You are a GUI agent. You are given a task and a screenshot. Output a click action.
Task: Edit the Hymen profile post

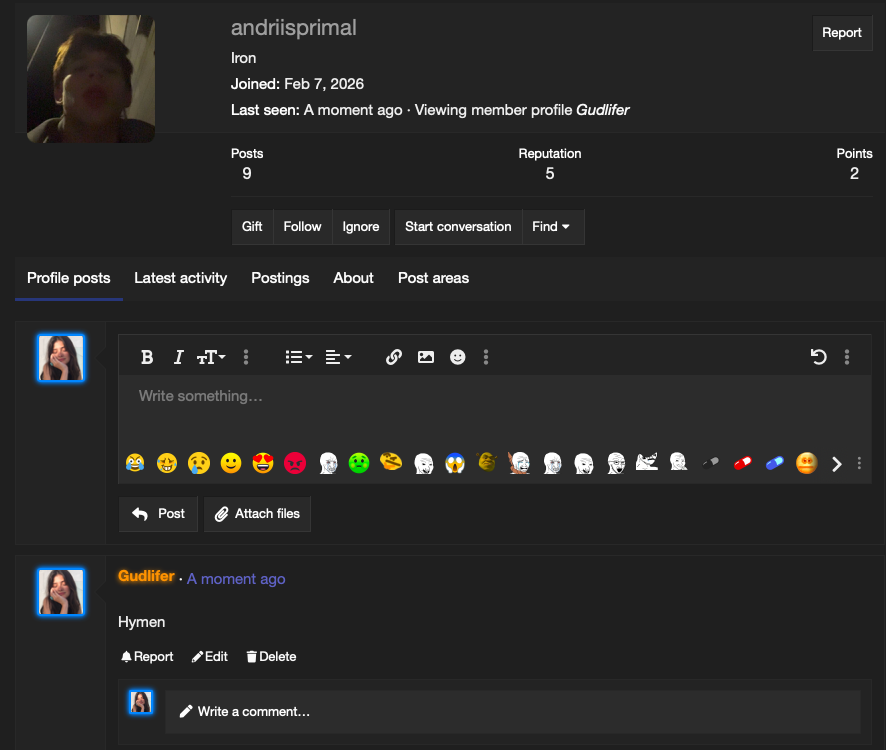click(x=210, y=657)
